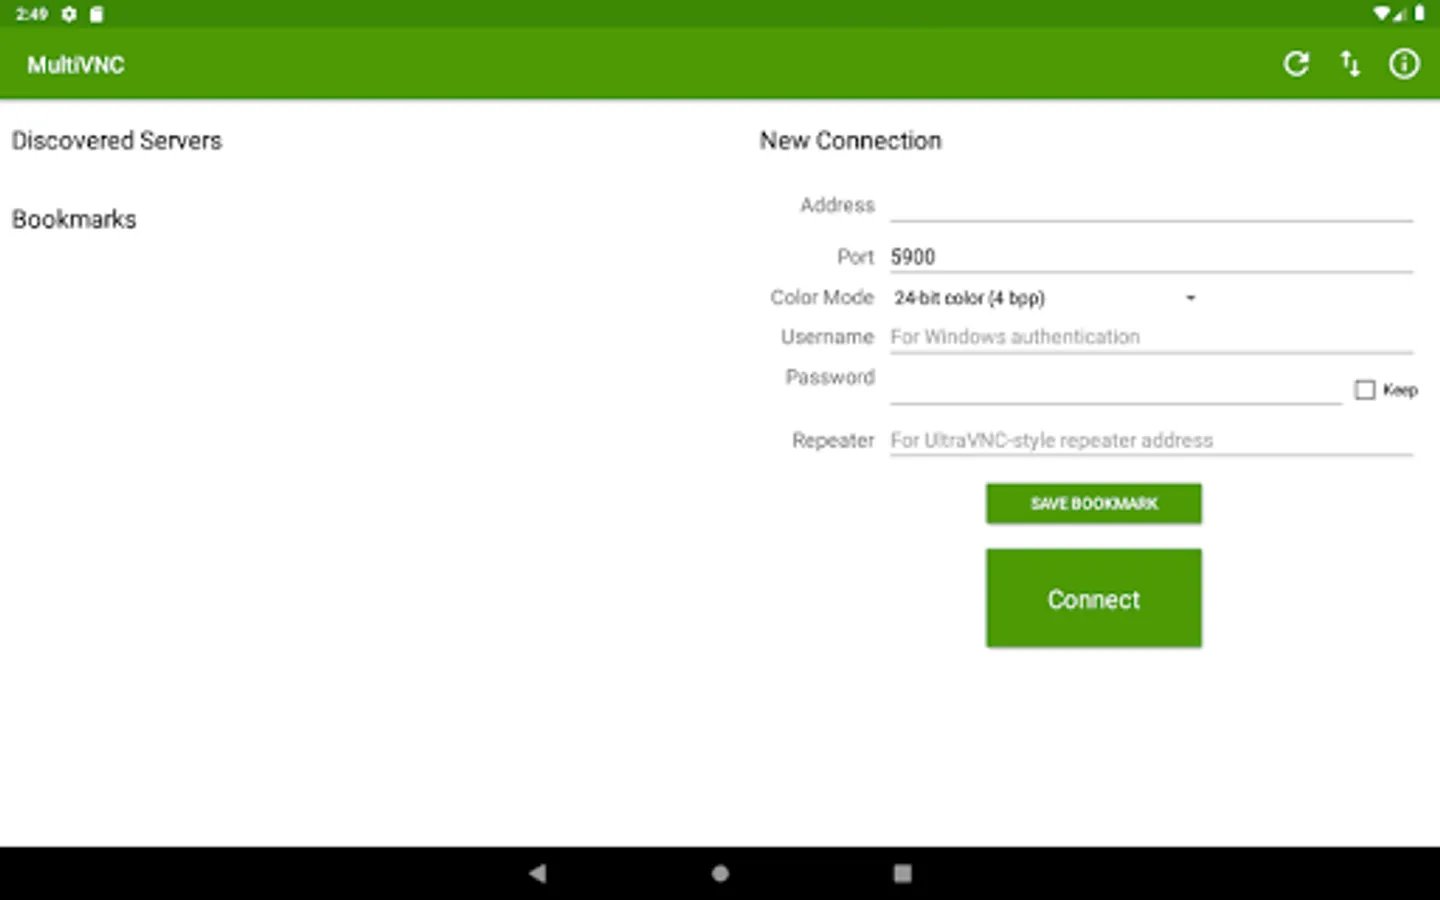Click the 2:49 clock in status bar

[32, 14]
